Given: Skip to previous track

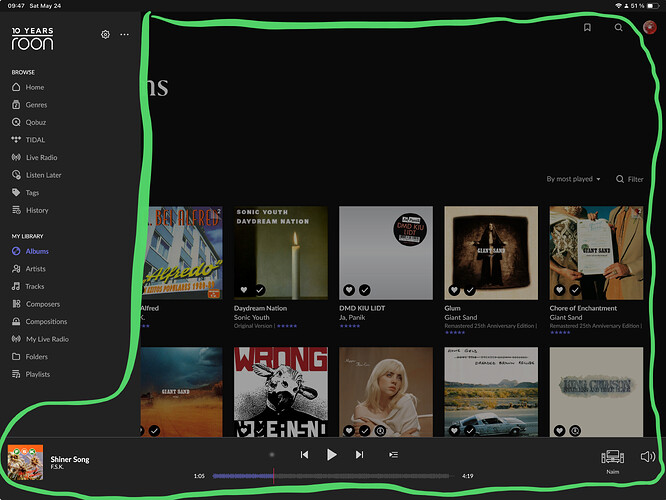Looking at the screenshot, I should 305,455.
